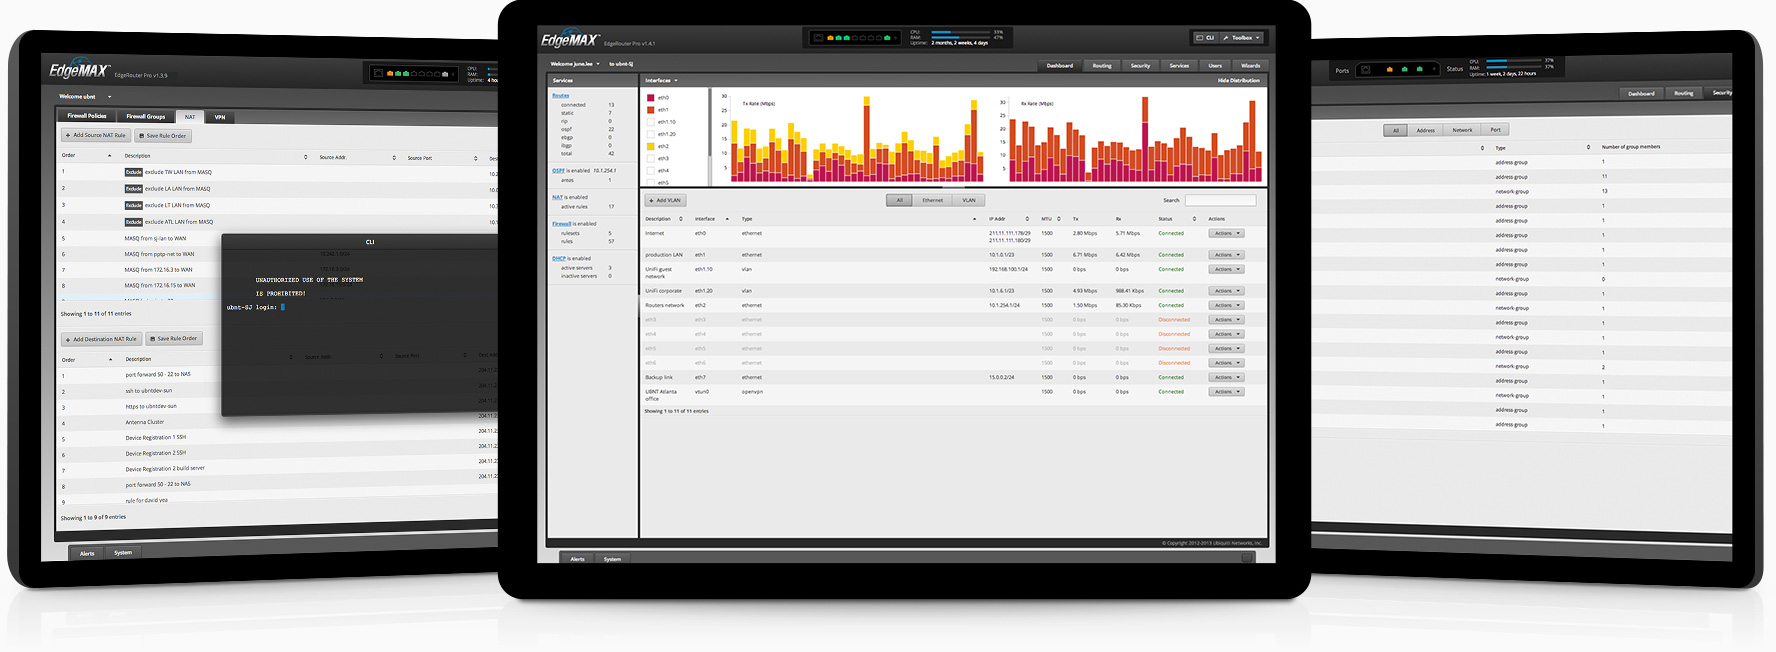The height and width of the screenshot is (652, 1776).
Task: Sort interfaces table by IP Addr column
Action: coord(1008,219)
